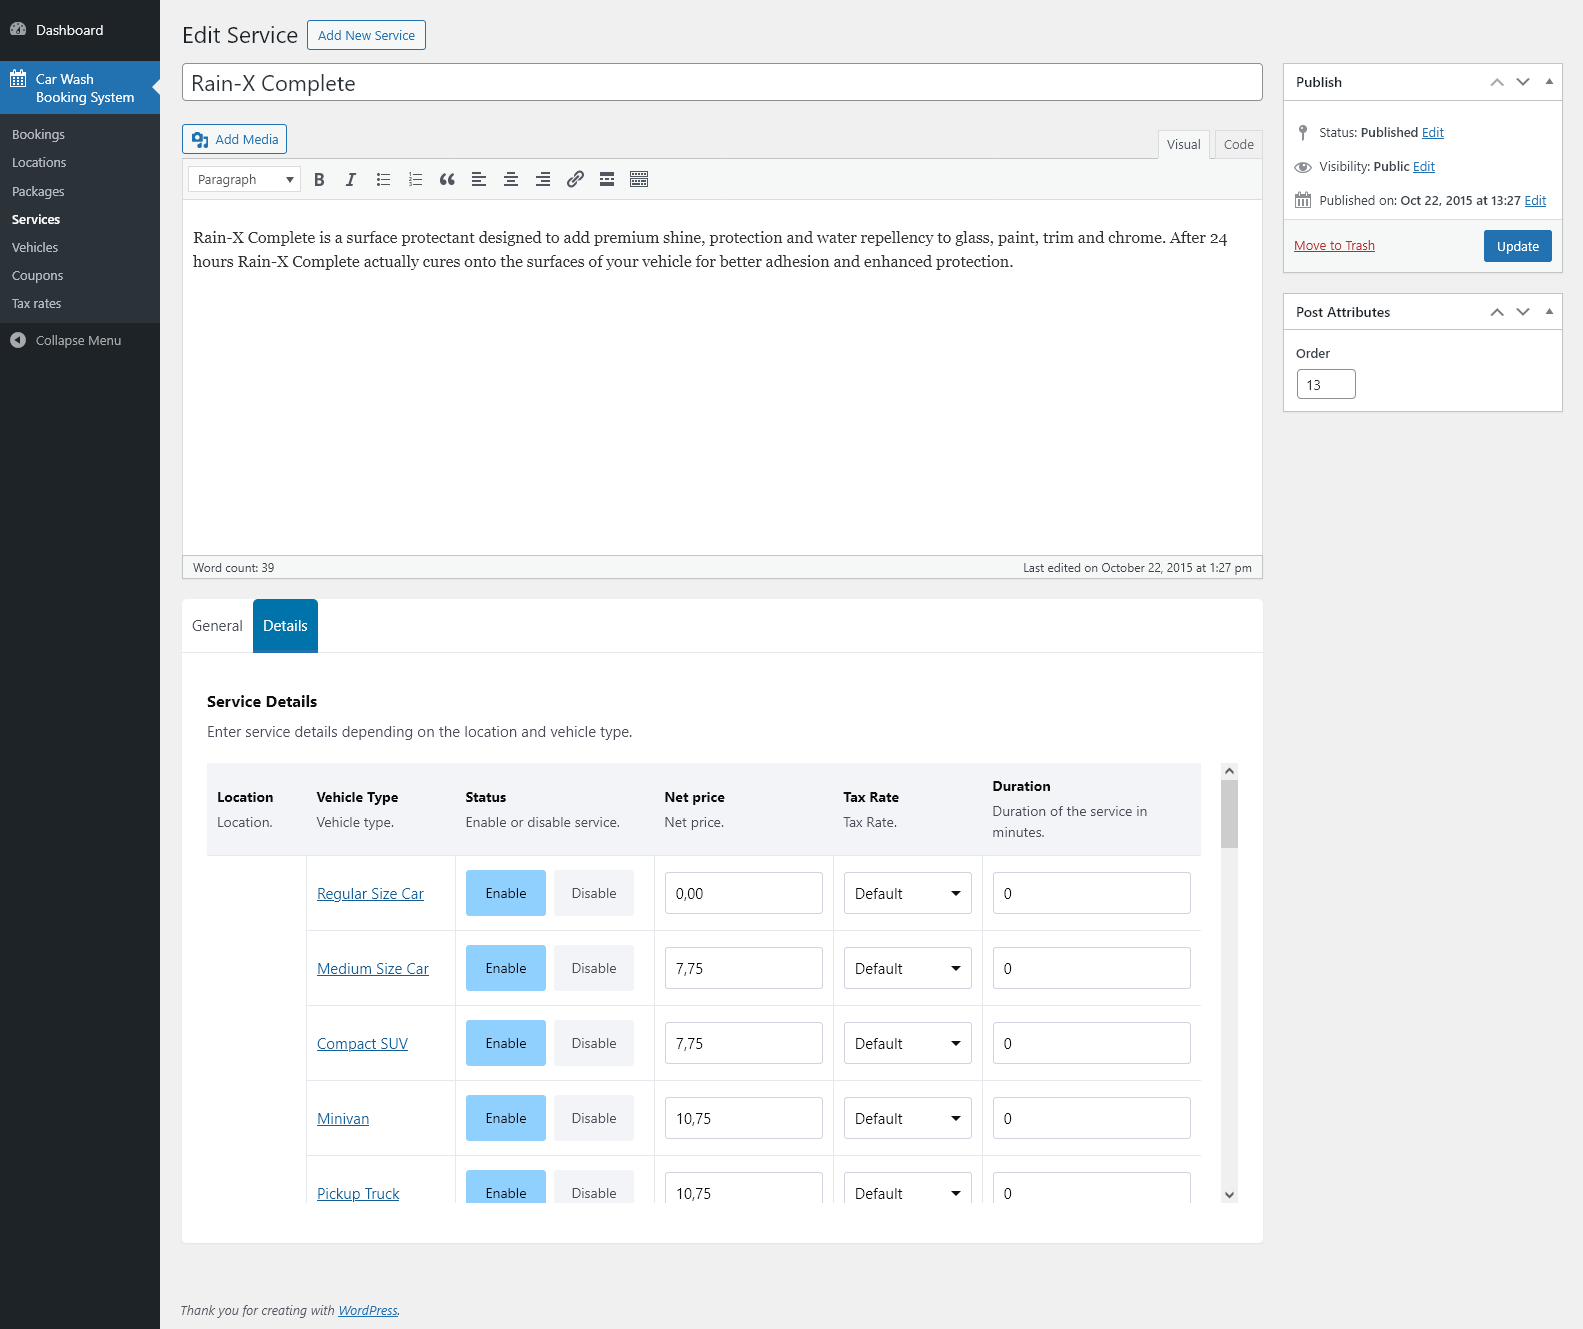Viewport: 1583px width, 1329px height.
Task: Align text left
Action: pyautogui.click(x=479, y=180)
